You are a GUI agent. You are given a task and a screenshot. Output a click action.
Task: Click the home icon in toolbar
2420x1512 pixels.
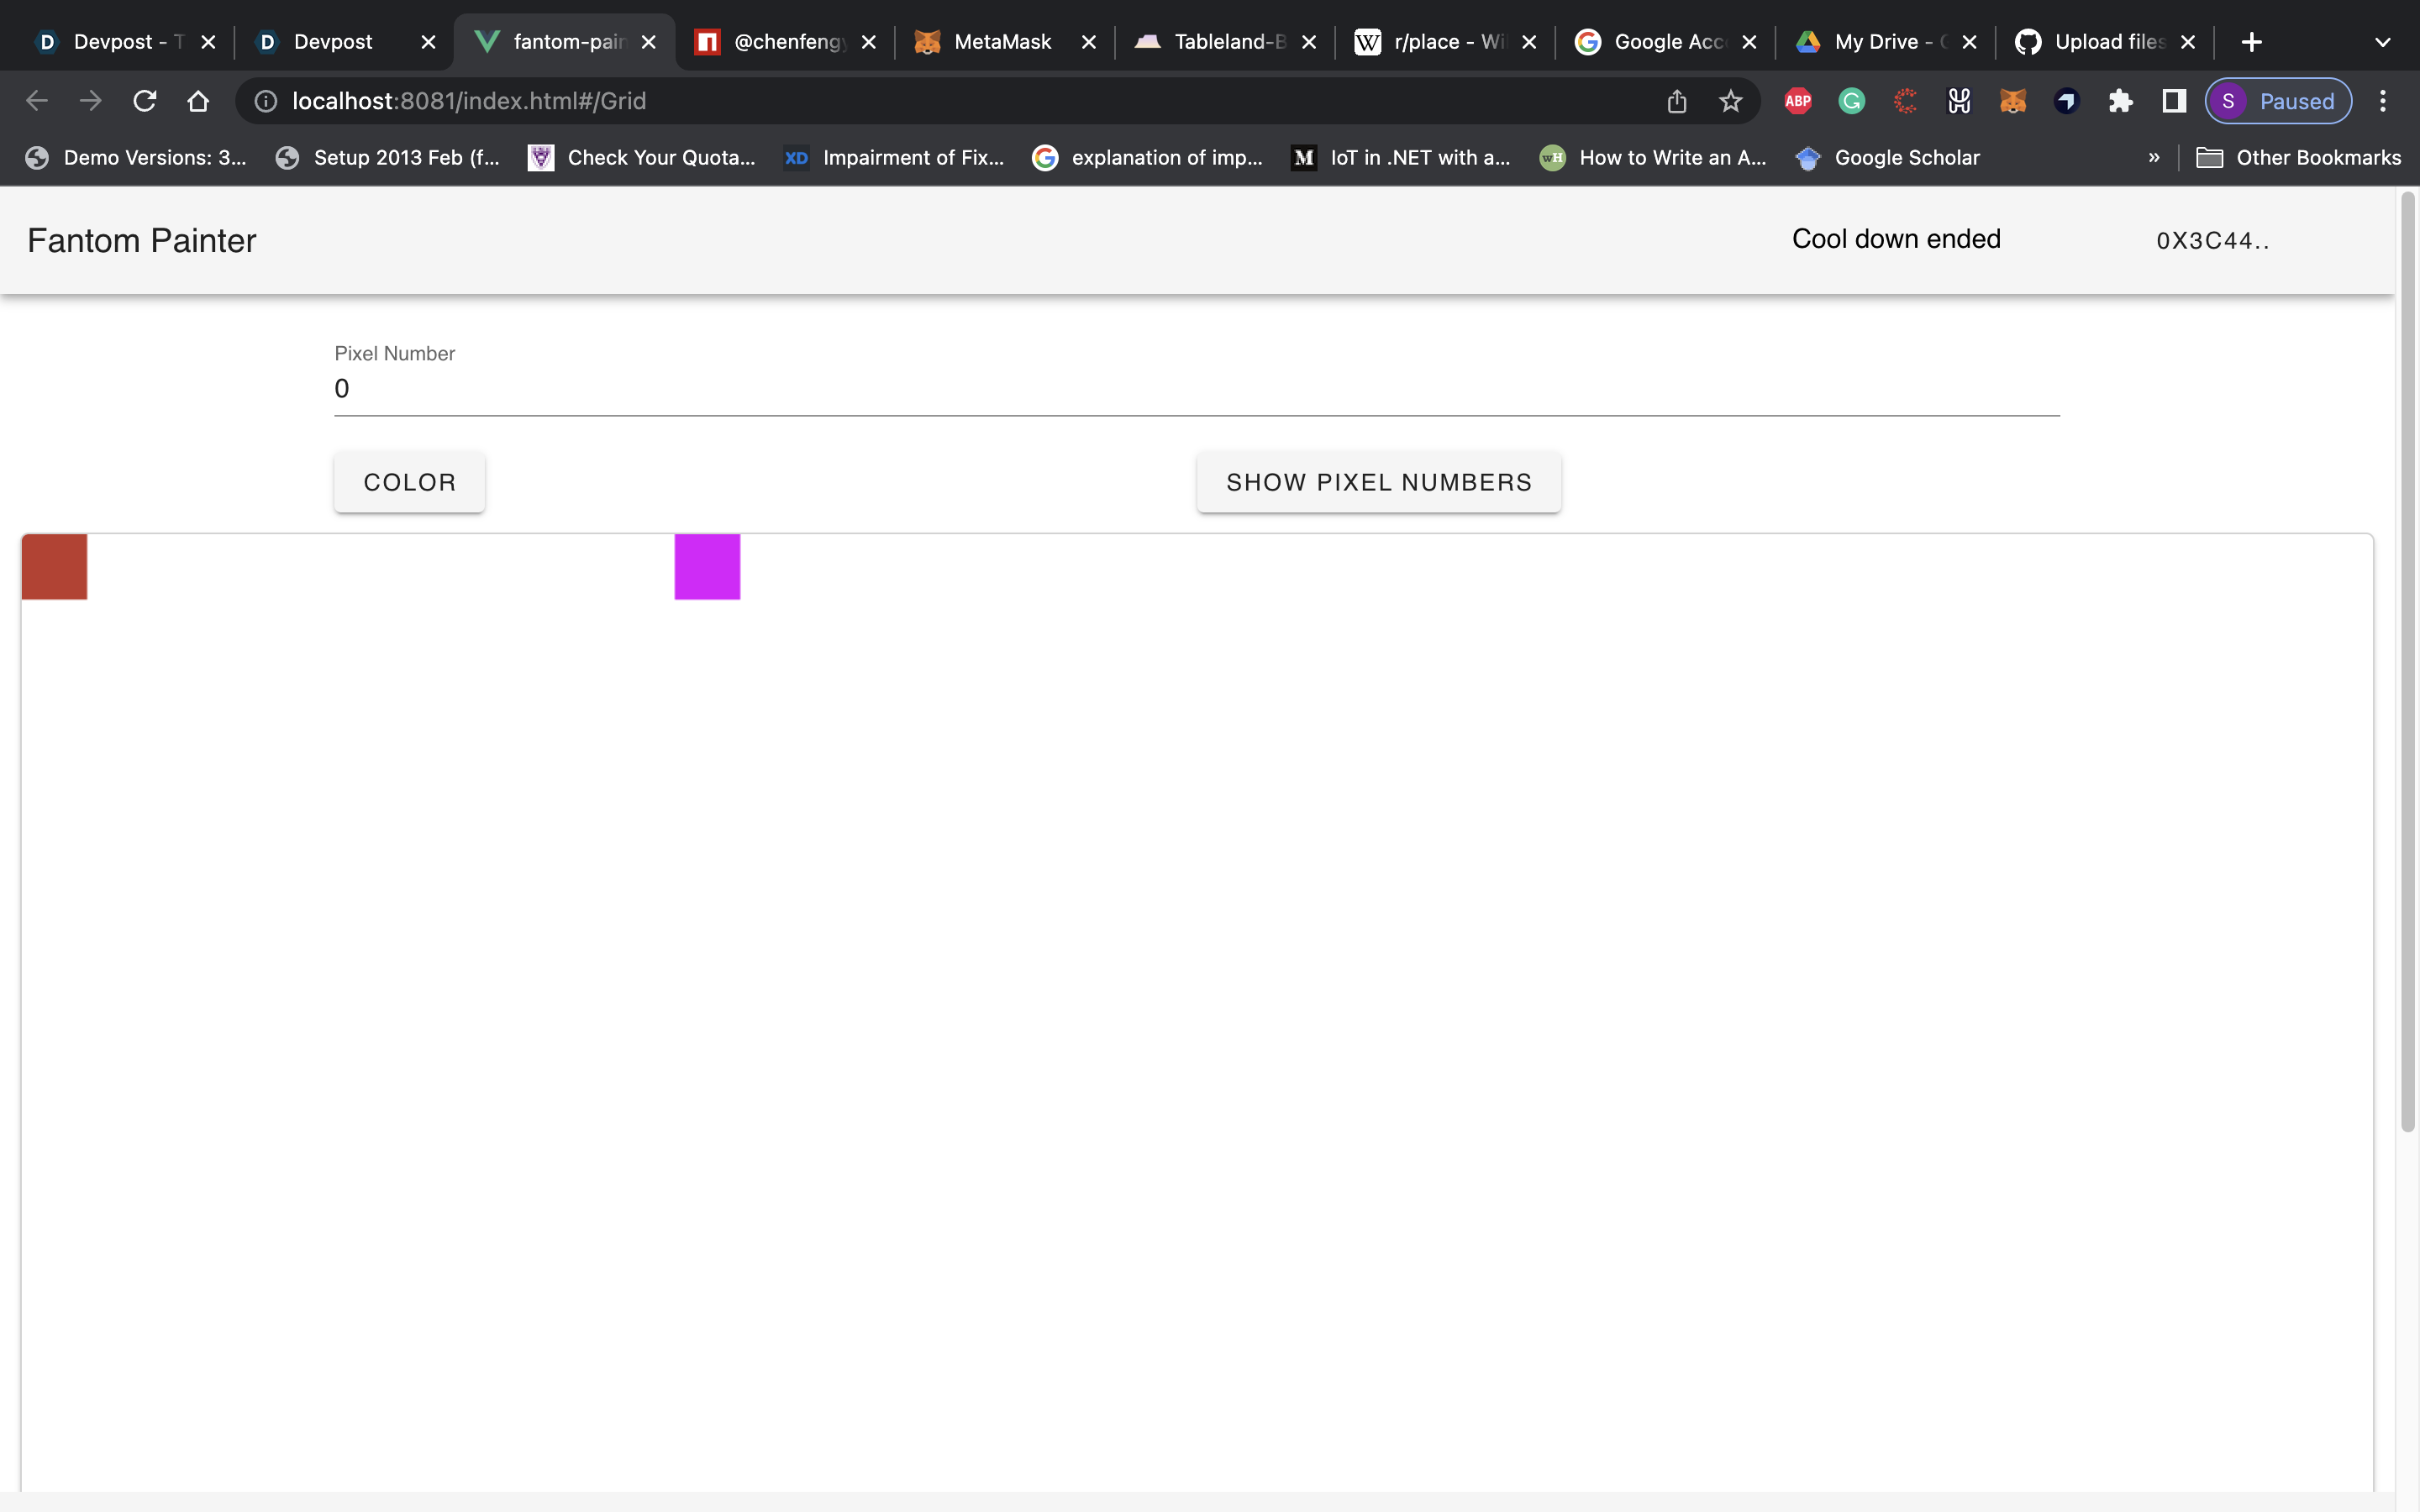tap(198, 101)
